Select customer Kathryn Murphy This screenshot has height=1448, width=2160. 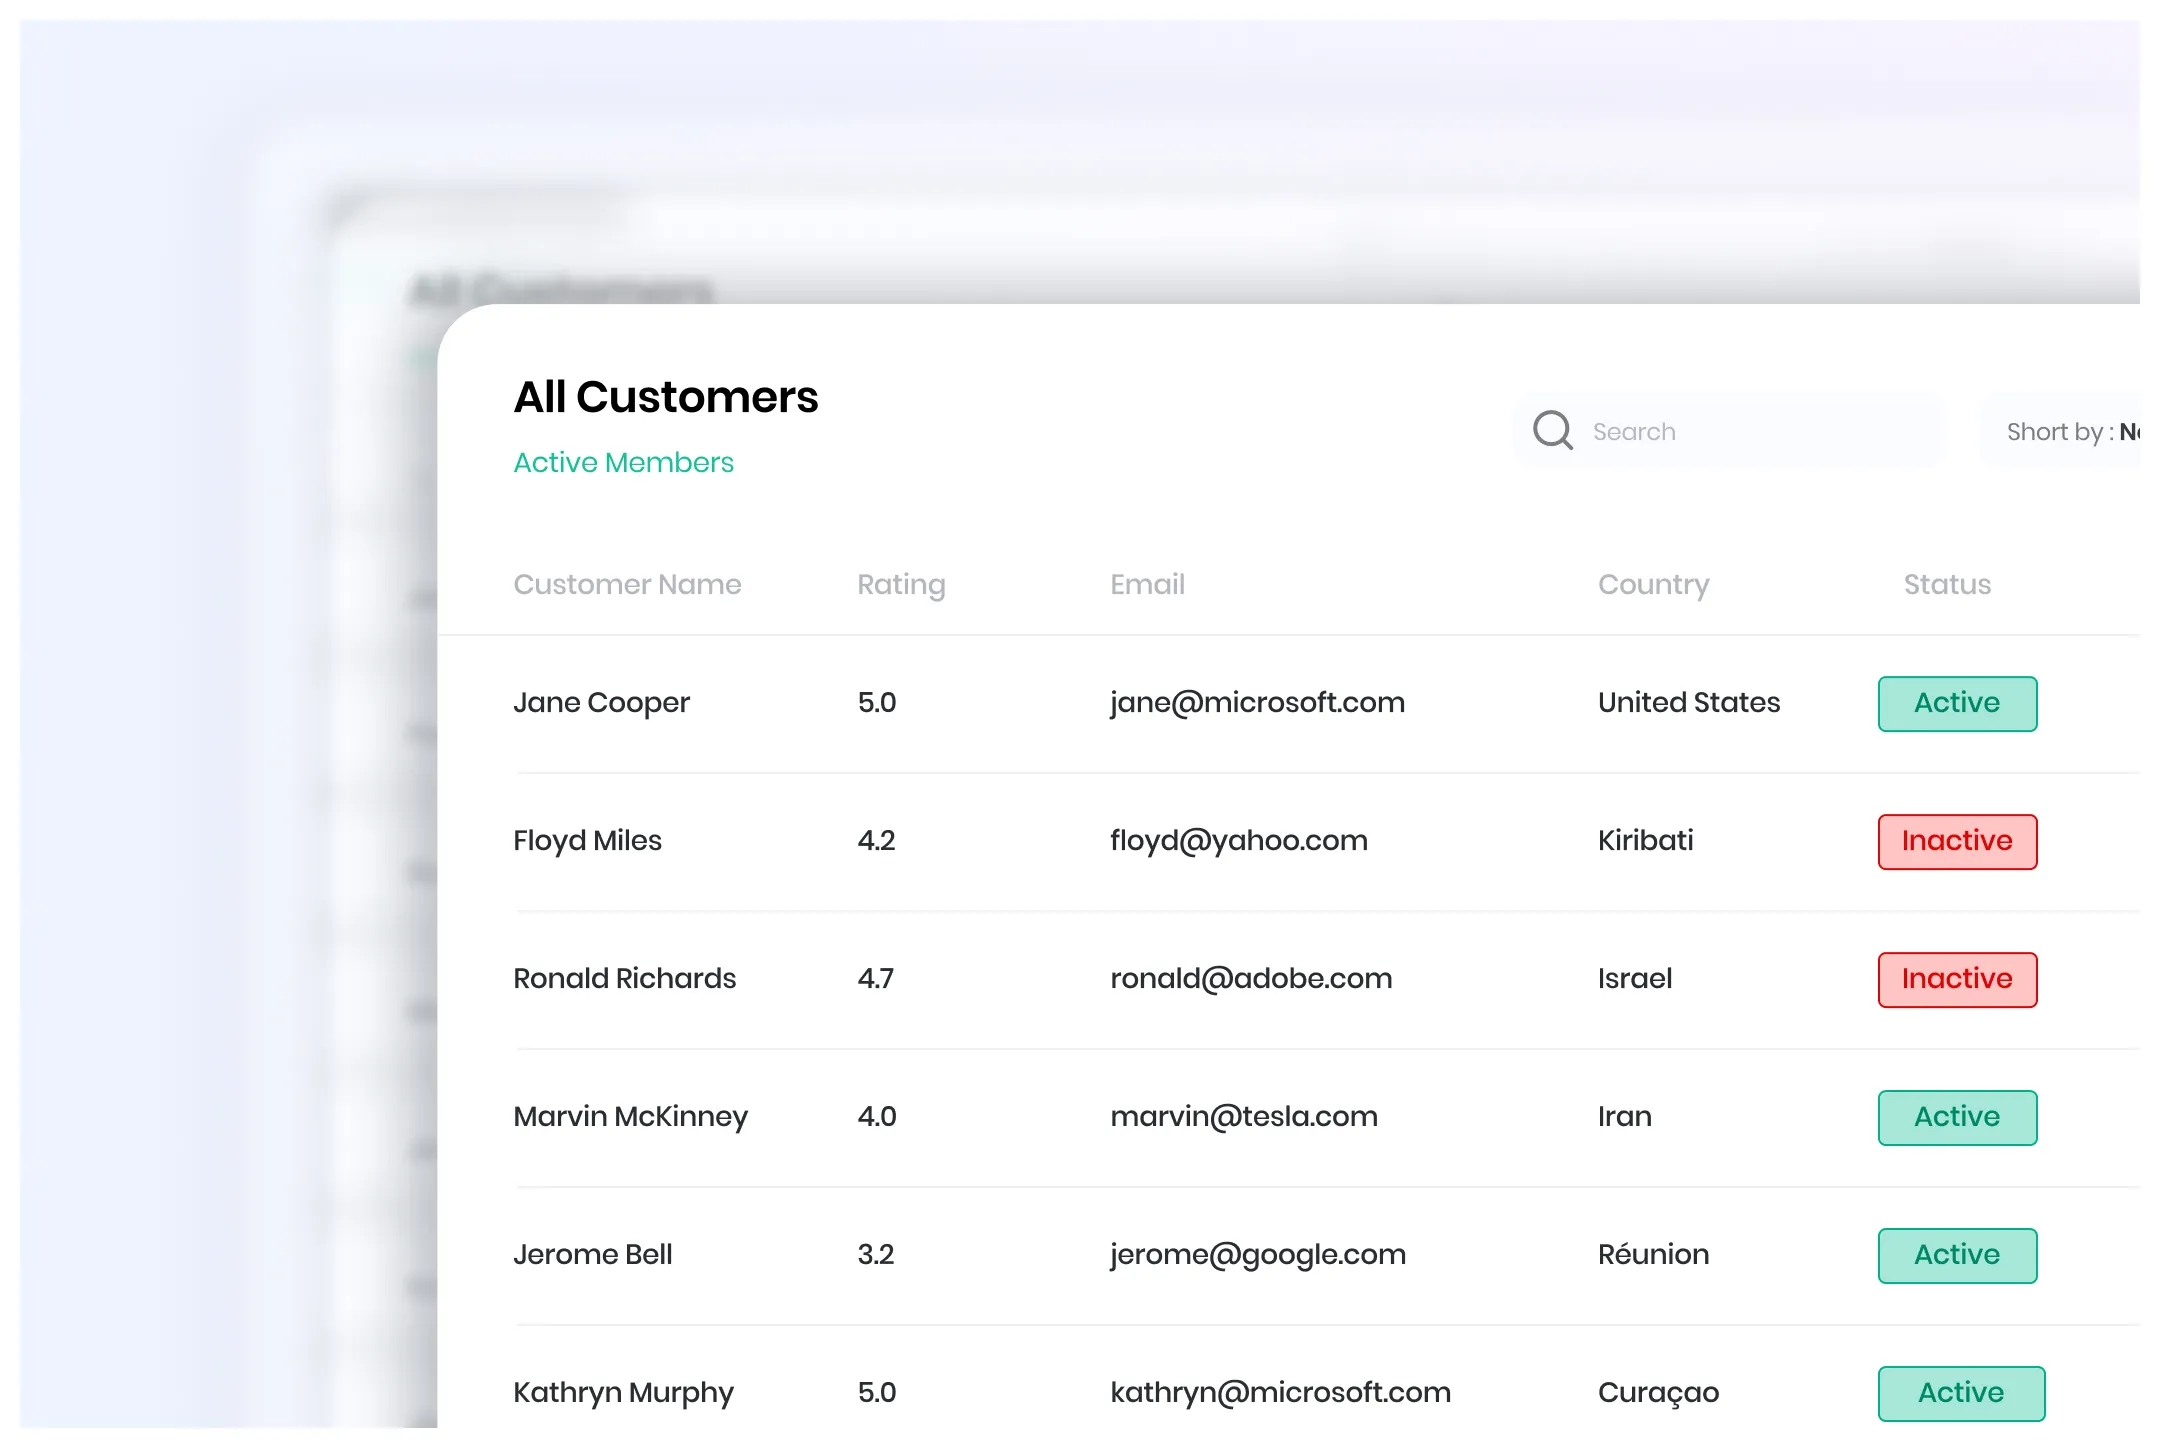click(x=623, y=1392)
